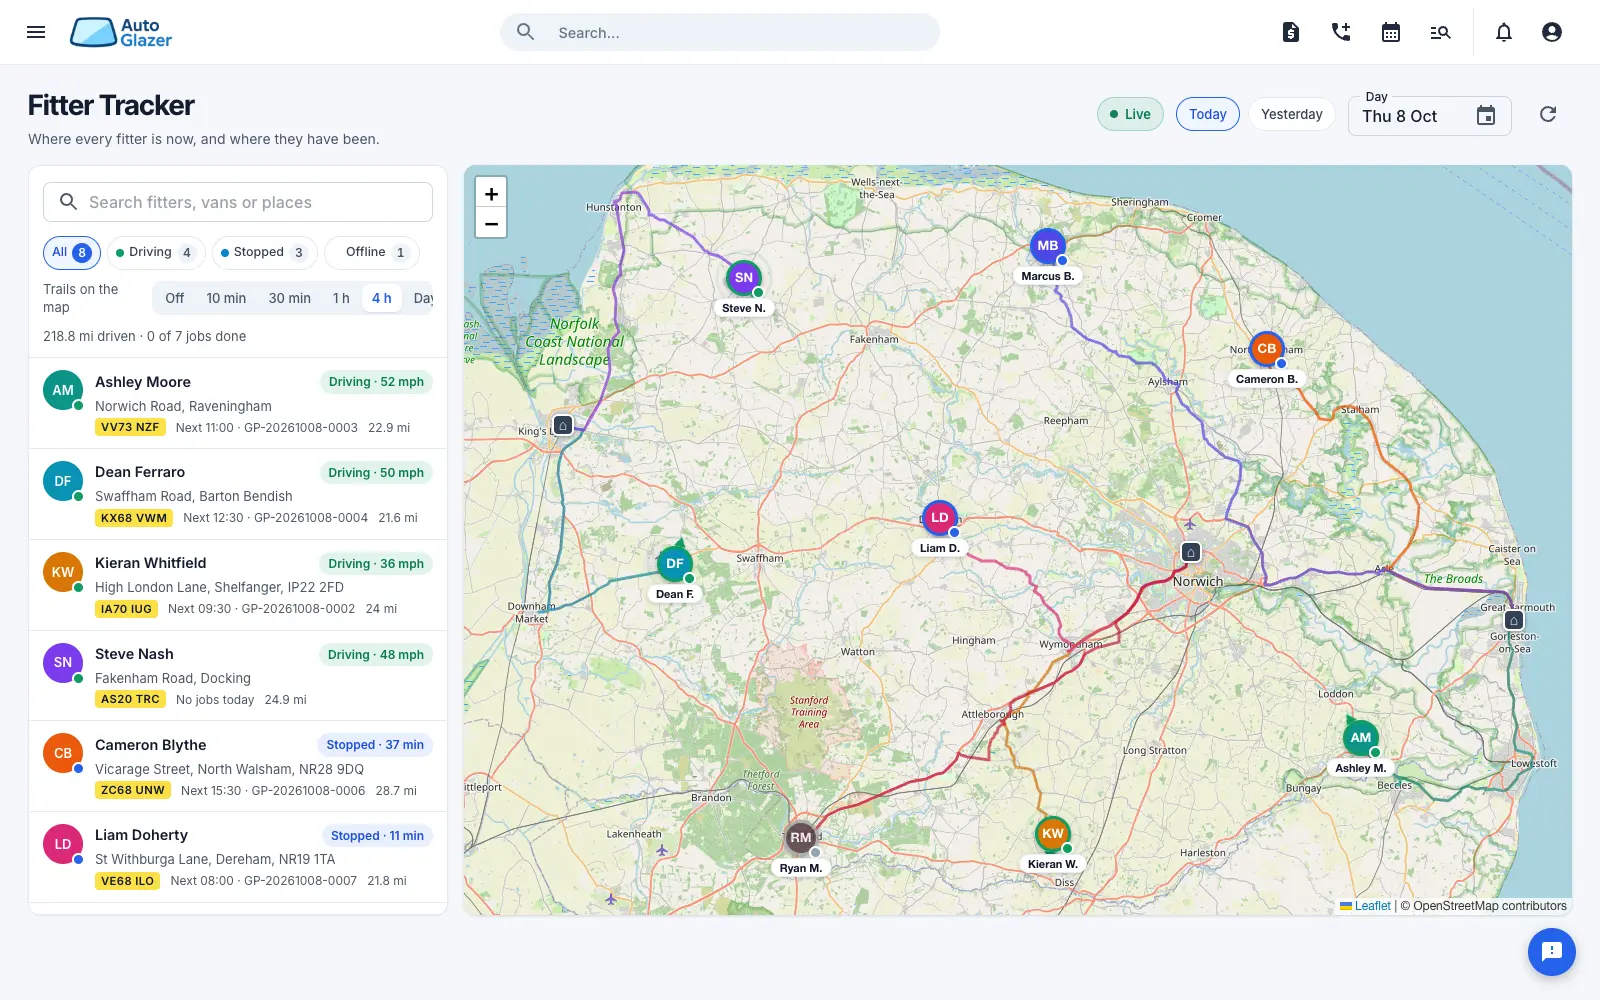Screen dimensions: 1600x1000
Task: Zoom out on the map
Action: (491, 223)
